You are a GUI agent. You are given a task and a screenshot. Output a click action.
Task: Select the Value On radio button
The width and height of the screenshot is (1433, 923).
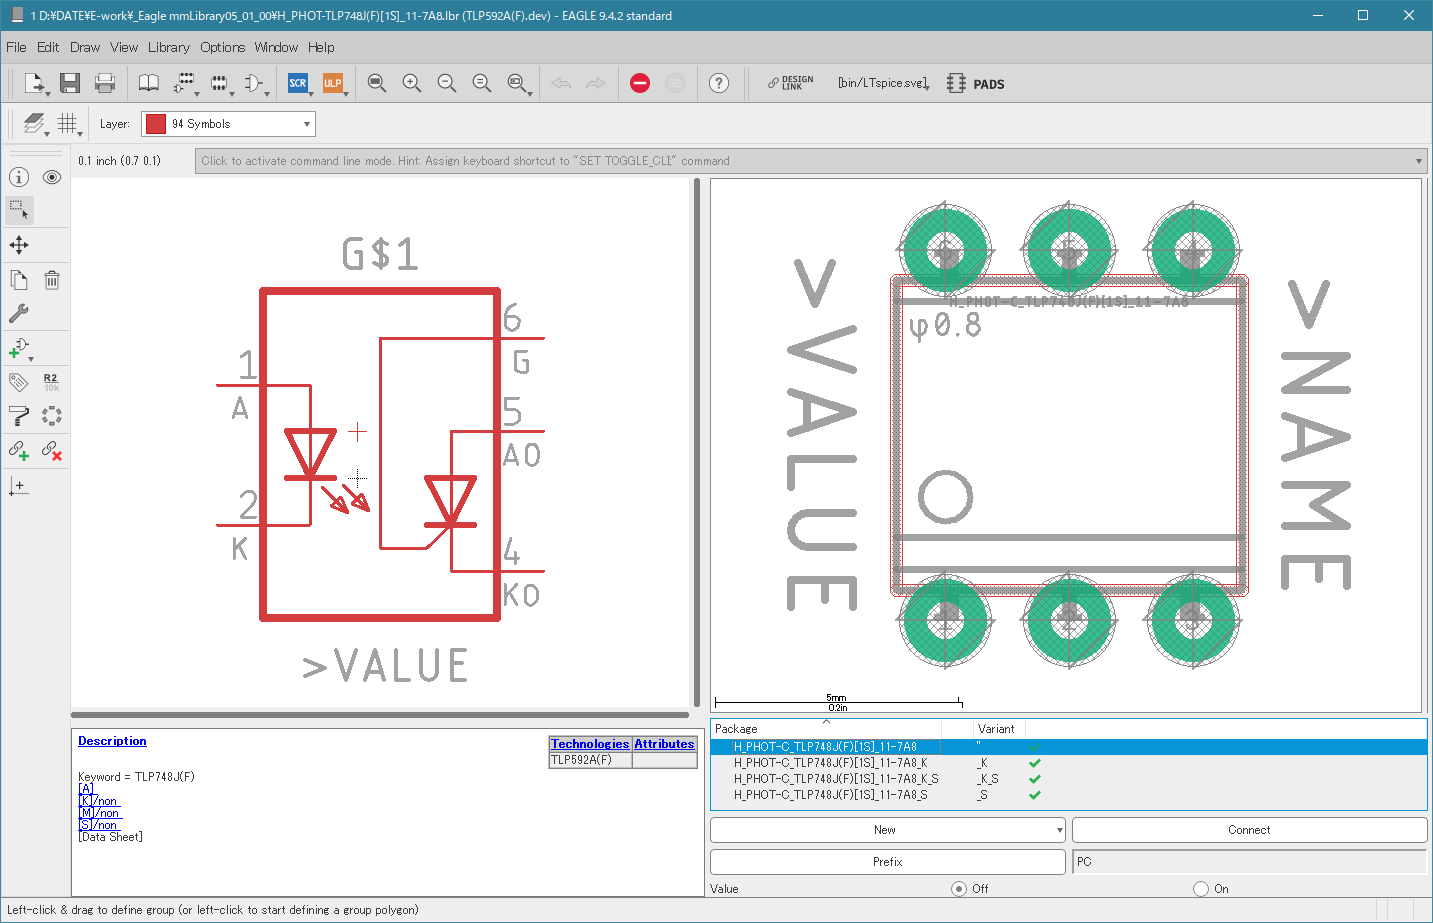pyautogui.click(x=1201, y=888)
